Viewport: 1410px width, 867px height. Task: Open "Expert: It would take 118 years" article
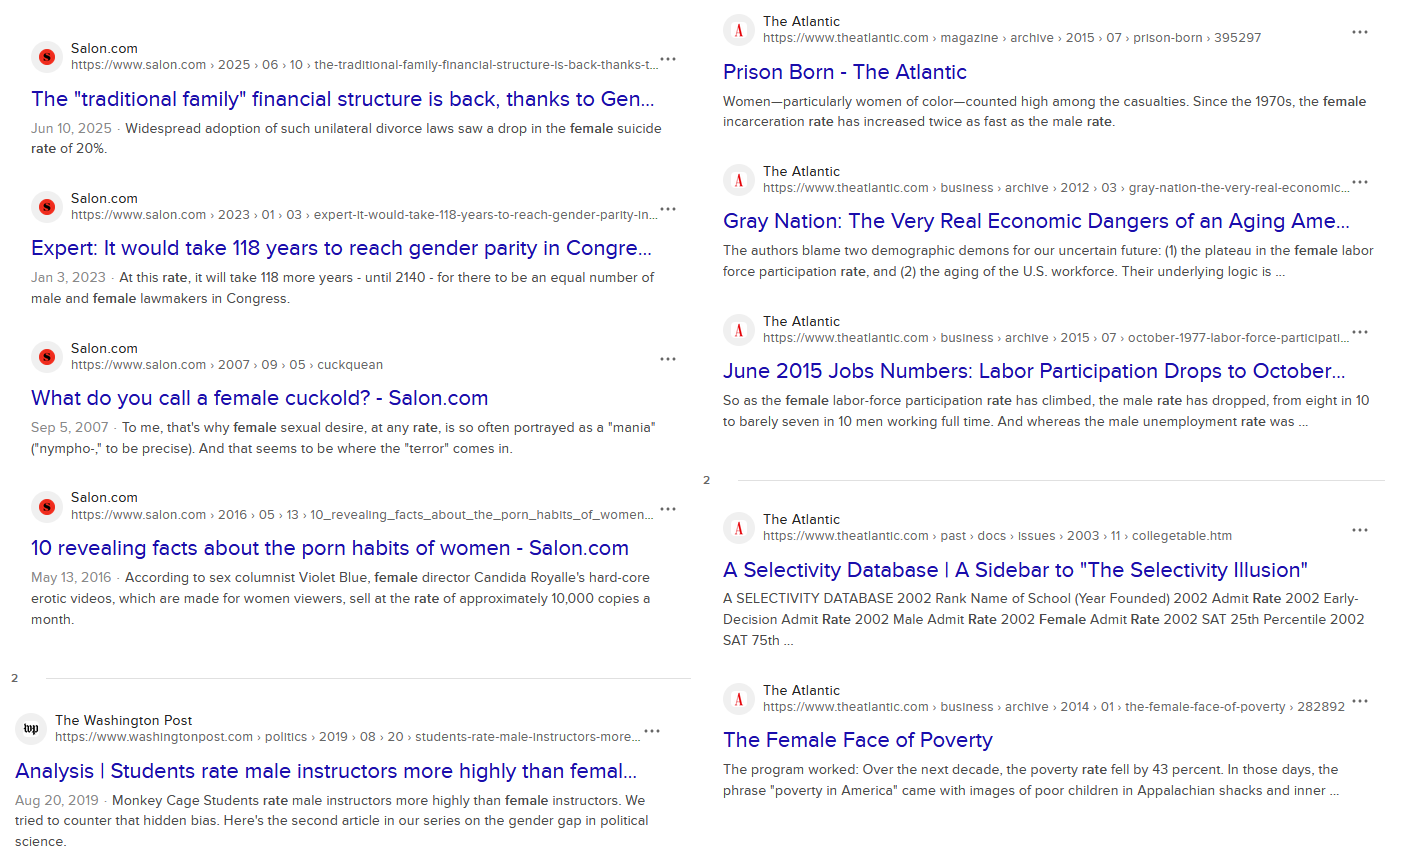pos(341,248)
